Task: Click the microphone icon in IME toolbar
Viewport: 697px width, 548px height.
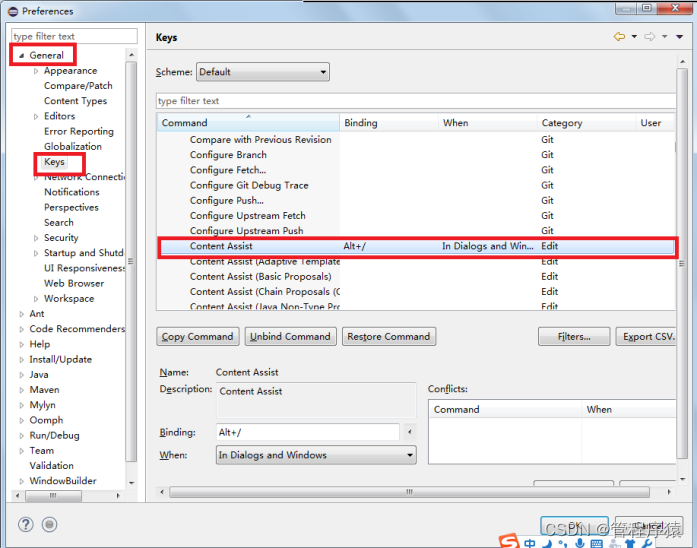Action: click(x=579, y=543)
